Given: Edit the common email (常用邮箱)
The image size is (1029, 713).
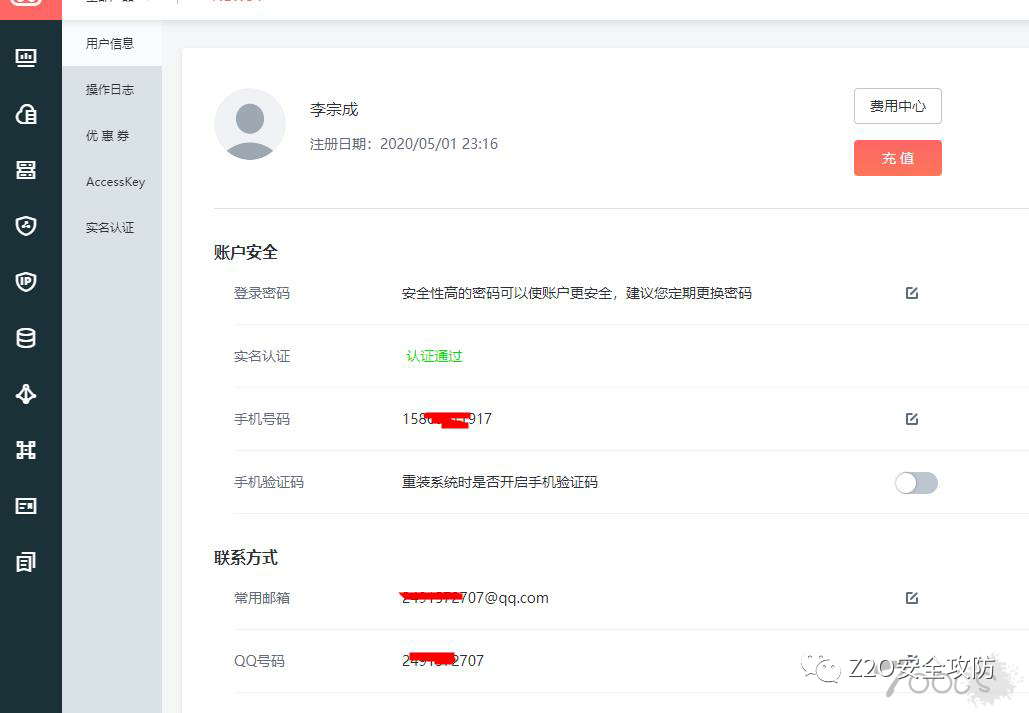Looking at the screenshot, I should point(912,598).
